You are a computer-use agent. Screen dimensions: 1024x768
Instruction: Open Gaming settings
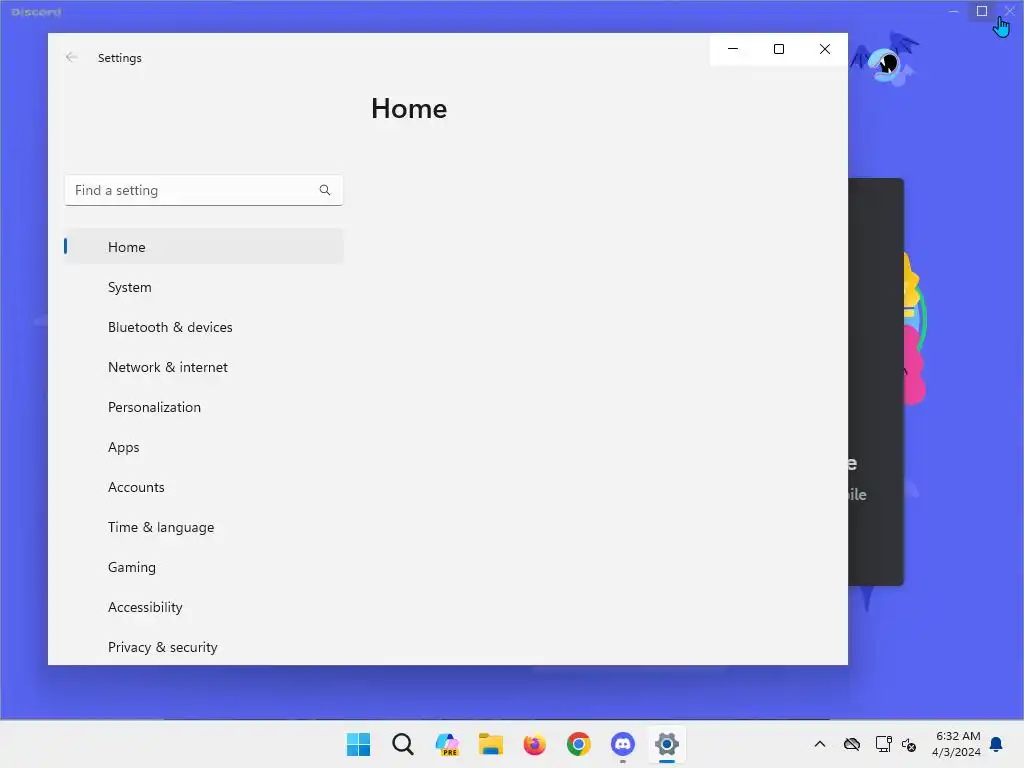point(204,567)
